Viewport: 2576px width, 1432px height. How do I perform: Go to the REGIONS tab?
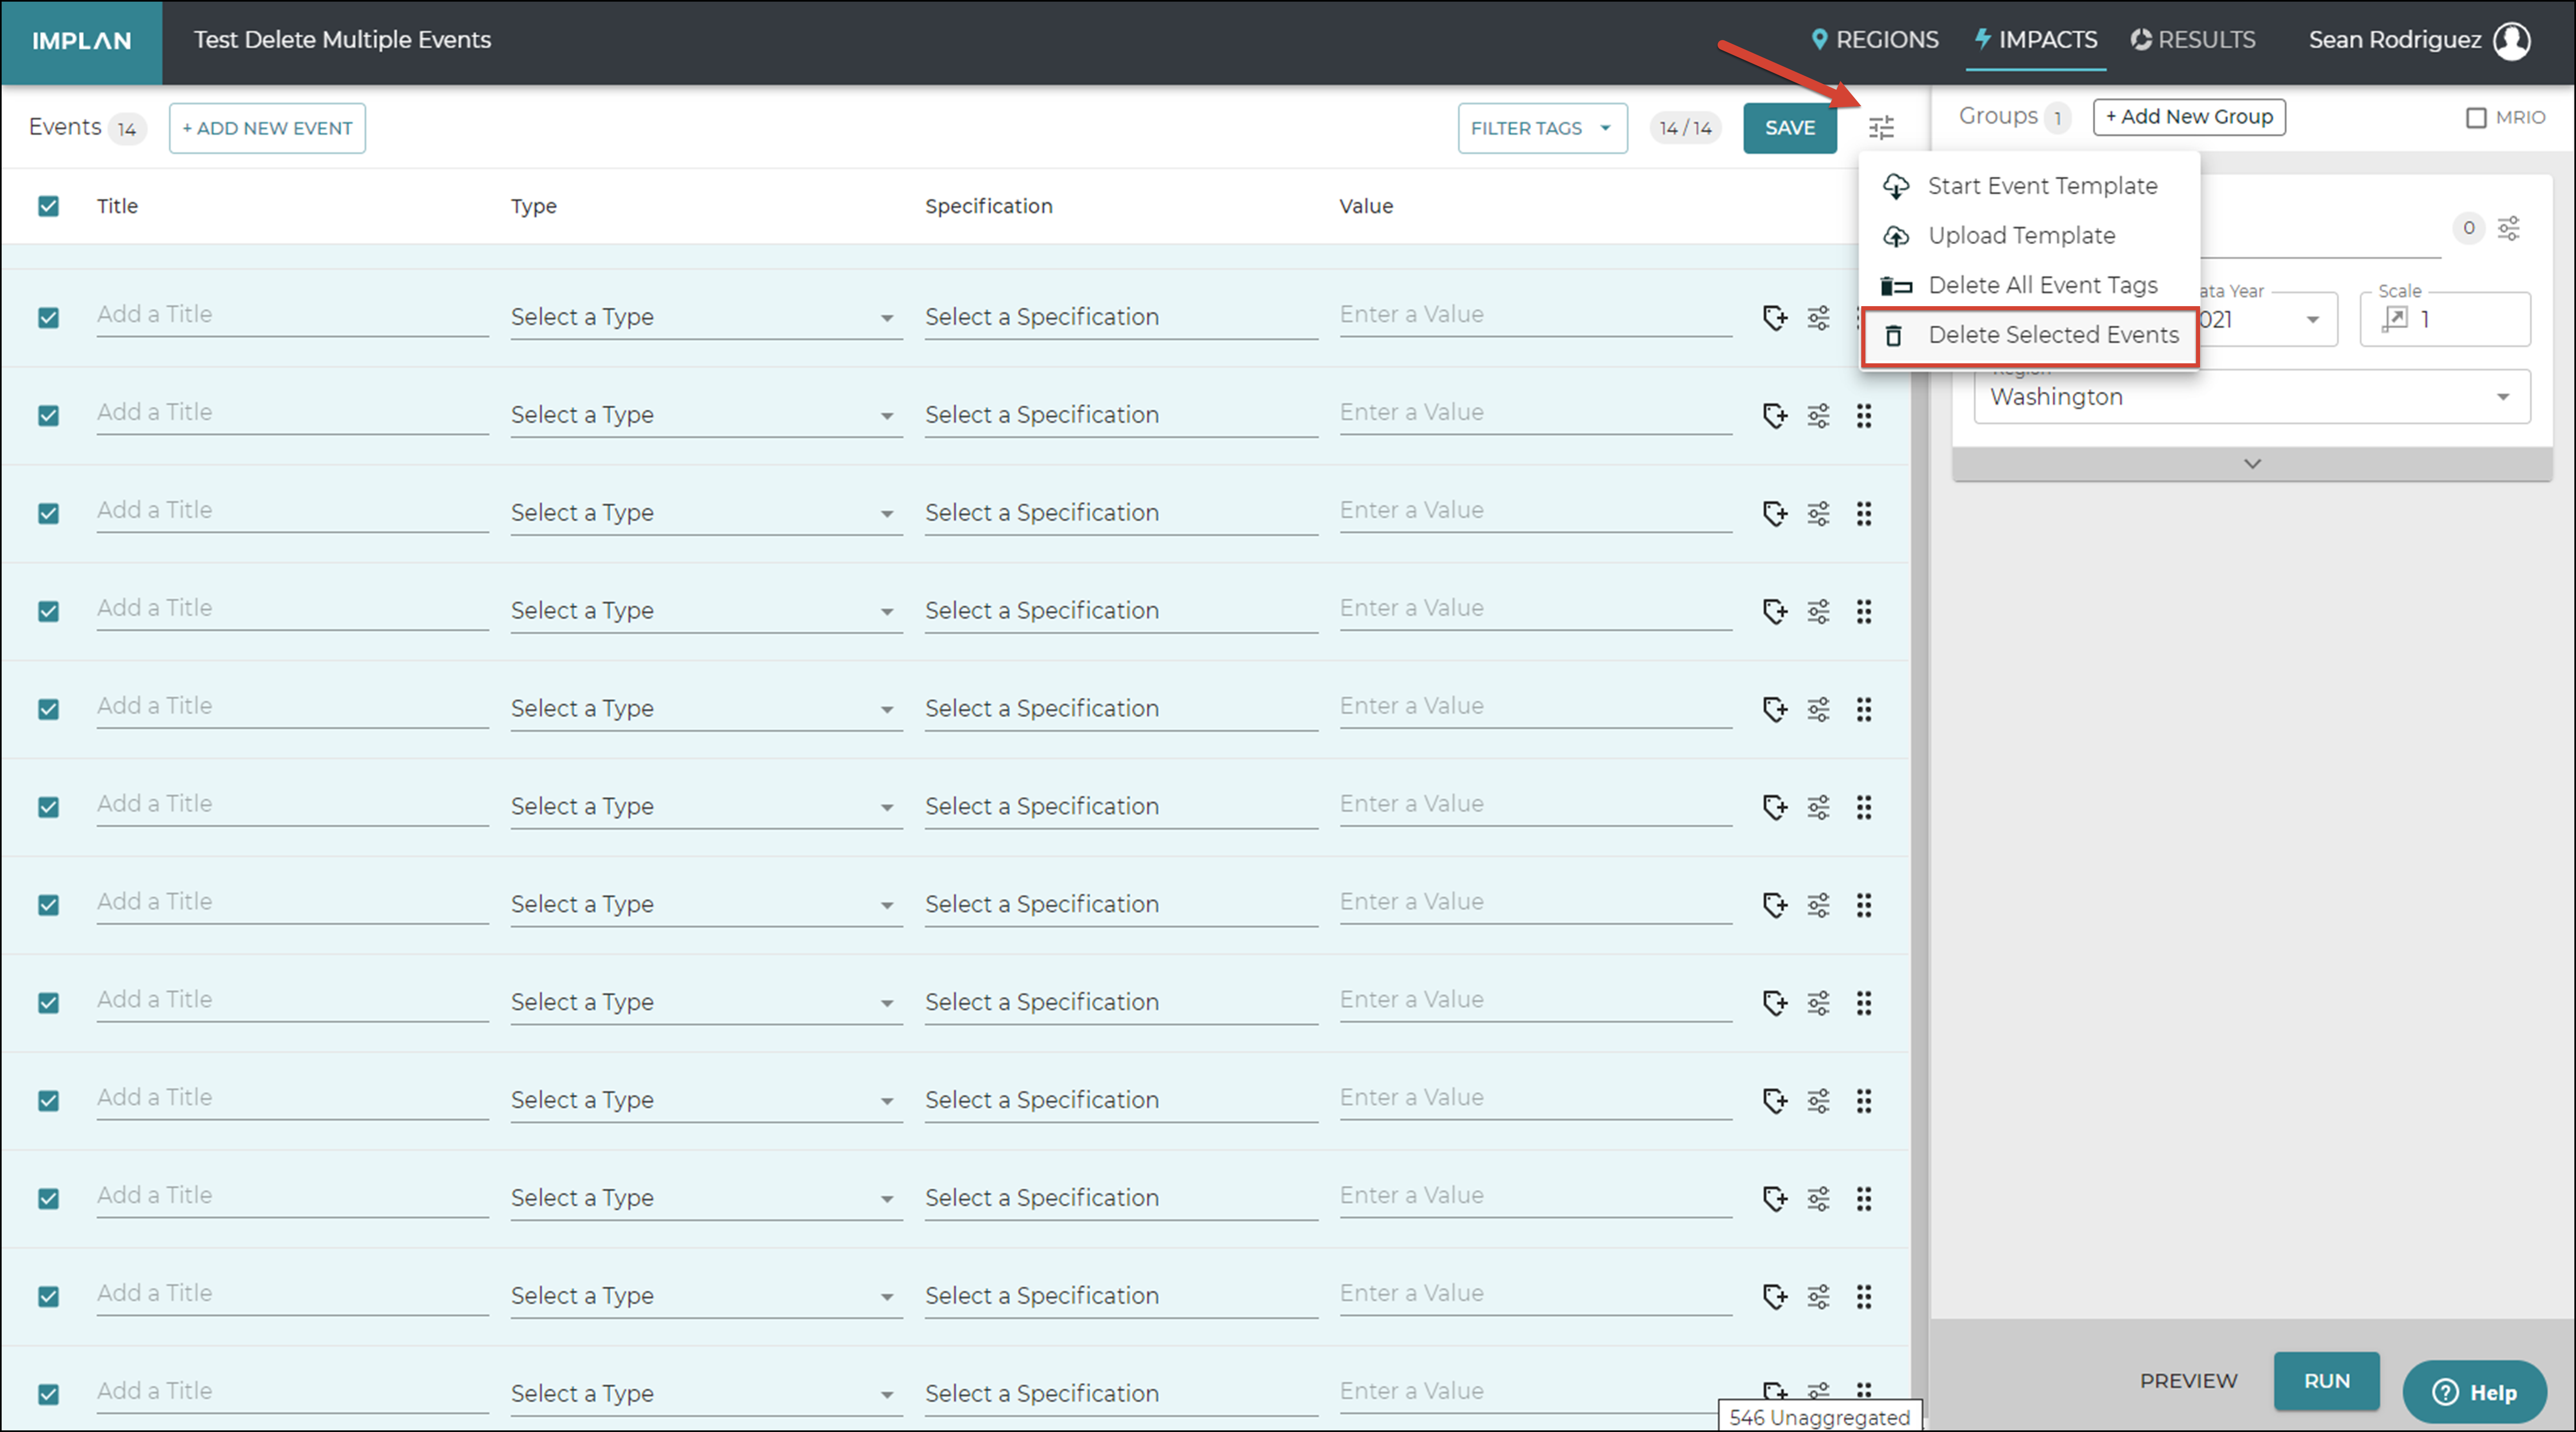coord(1875,40)
